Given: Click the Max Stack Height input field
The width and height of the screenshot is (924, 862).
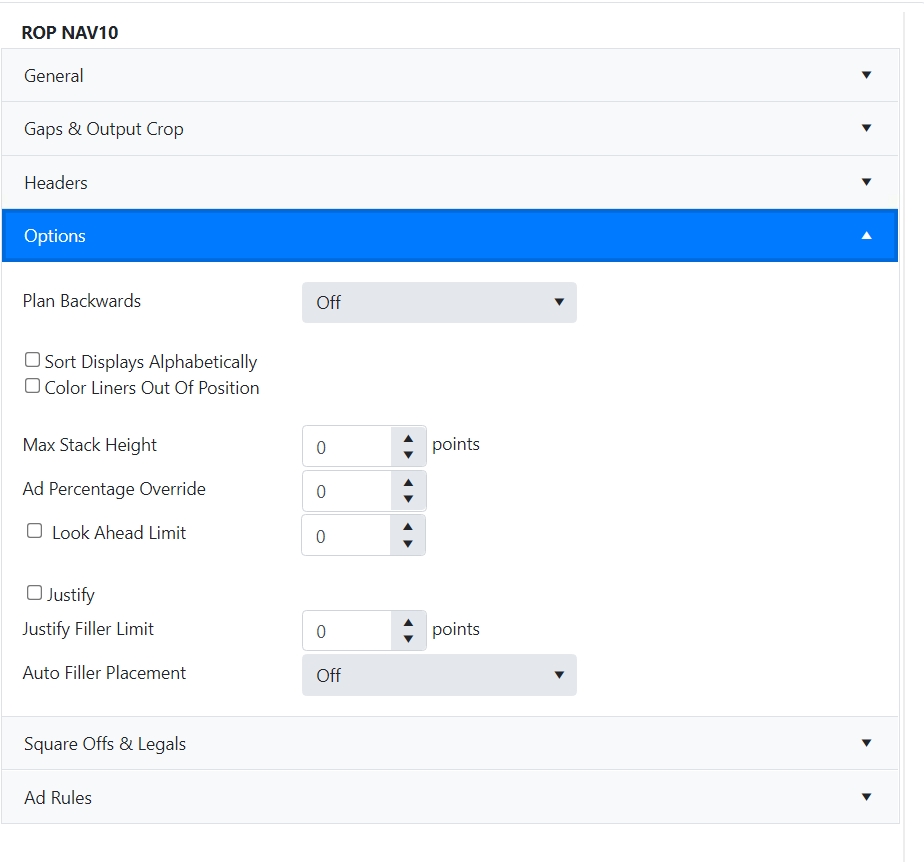Looking at the screenshot, I should 347,447.
